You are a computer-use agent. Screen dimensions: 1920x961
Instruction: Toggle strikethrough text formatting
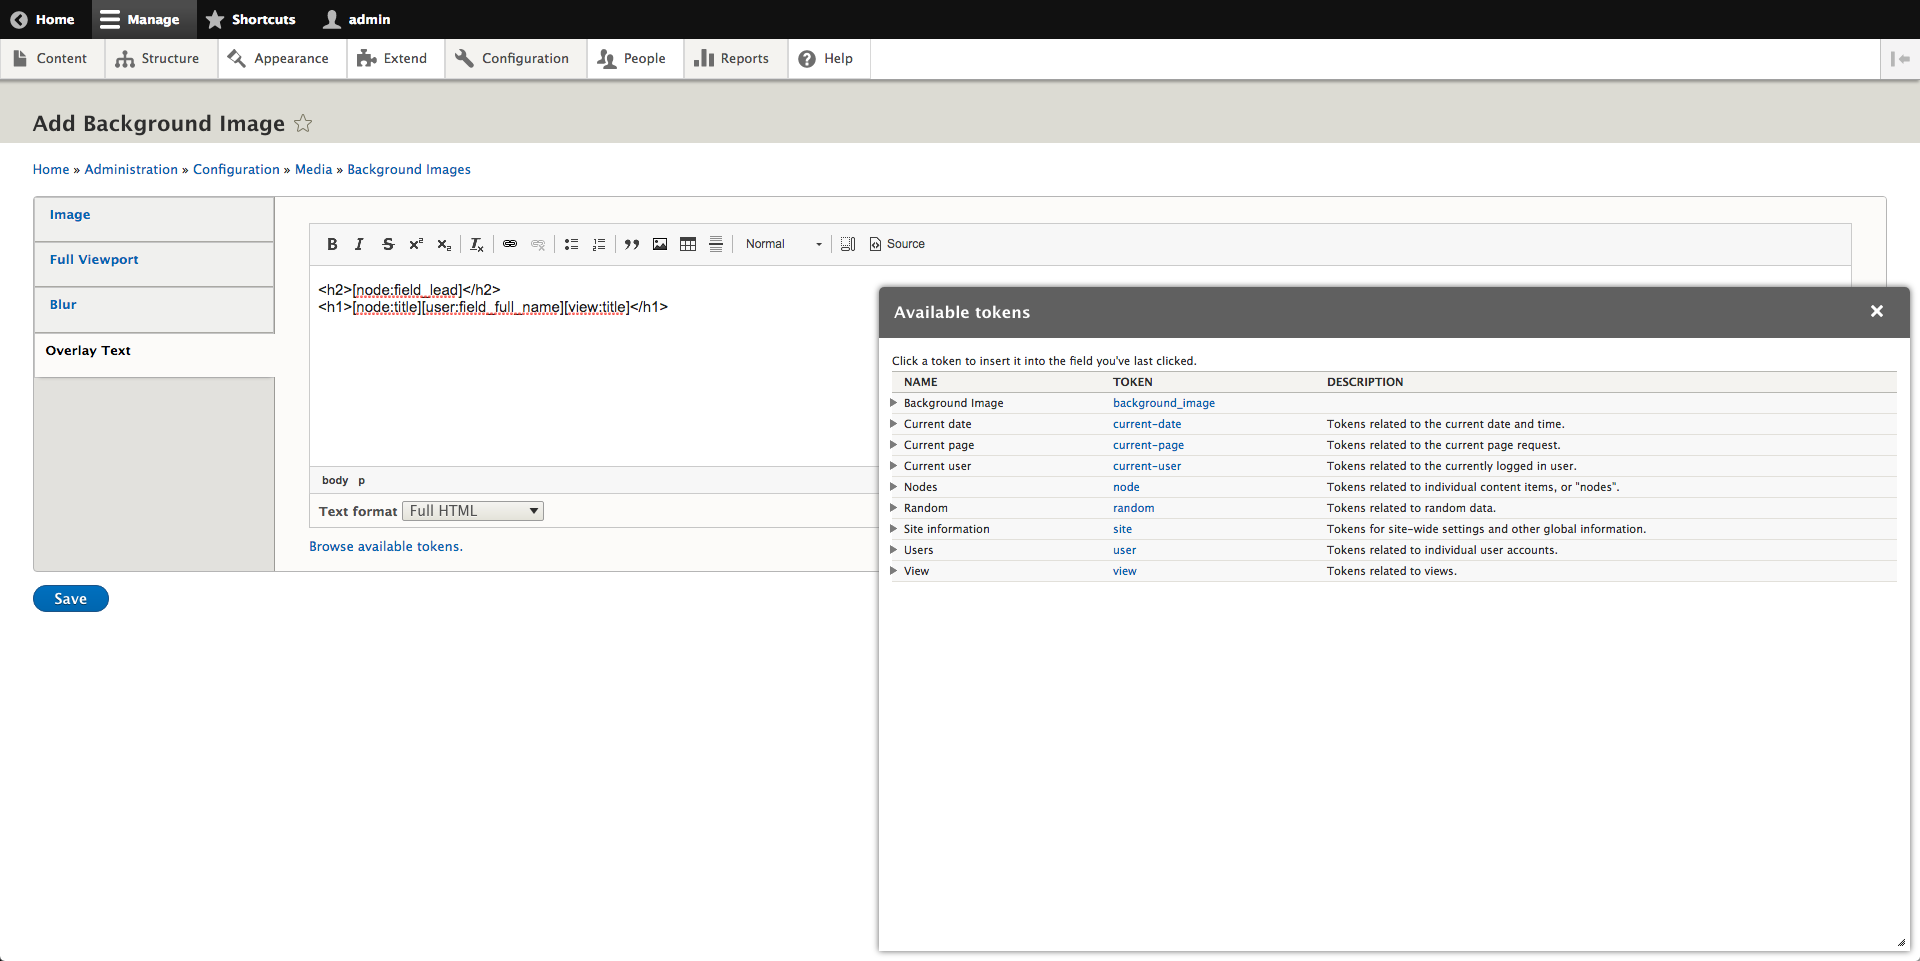point(388,244)
